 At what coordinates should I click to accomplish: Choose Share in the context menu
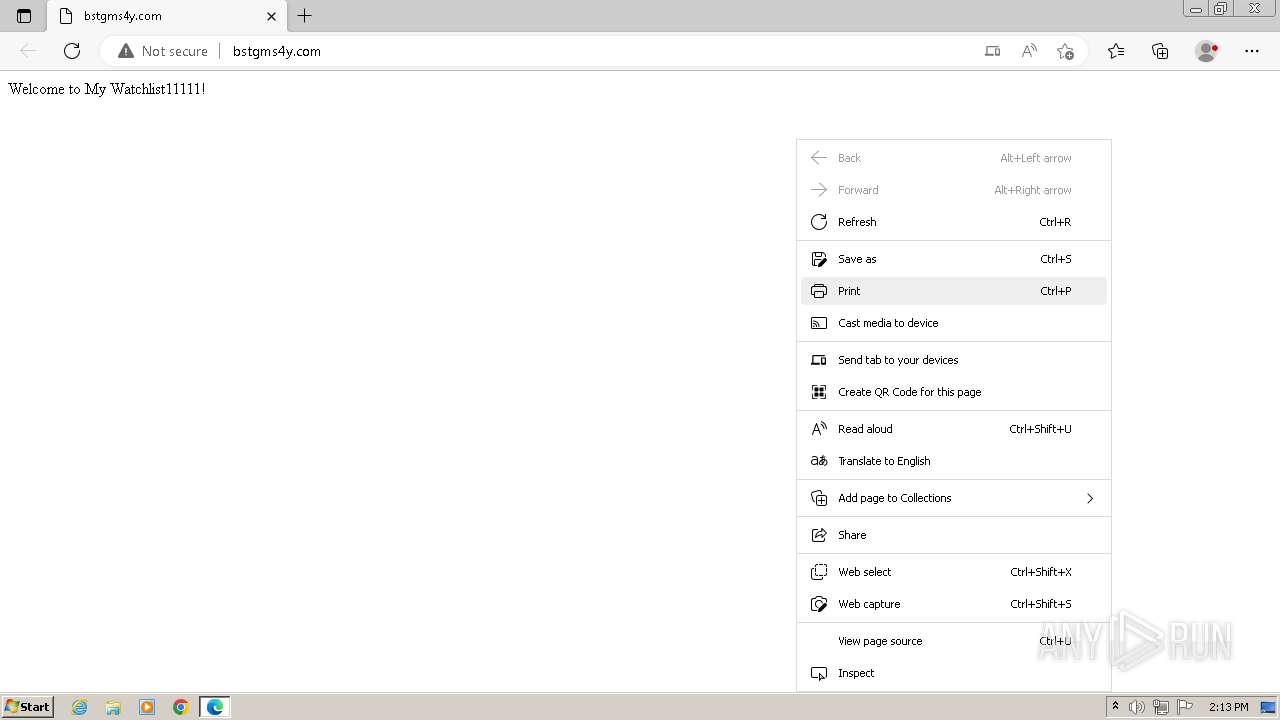pos(954,535)
